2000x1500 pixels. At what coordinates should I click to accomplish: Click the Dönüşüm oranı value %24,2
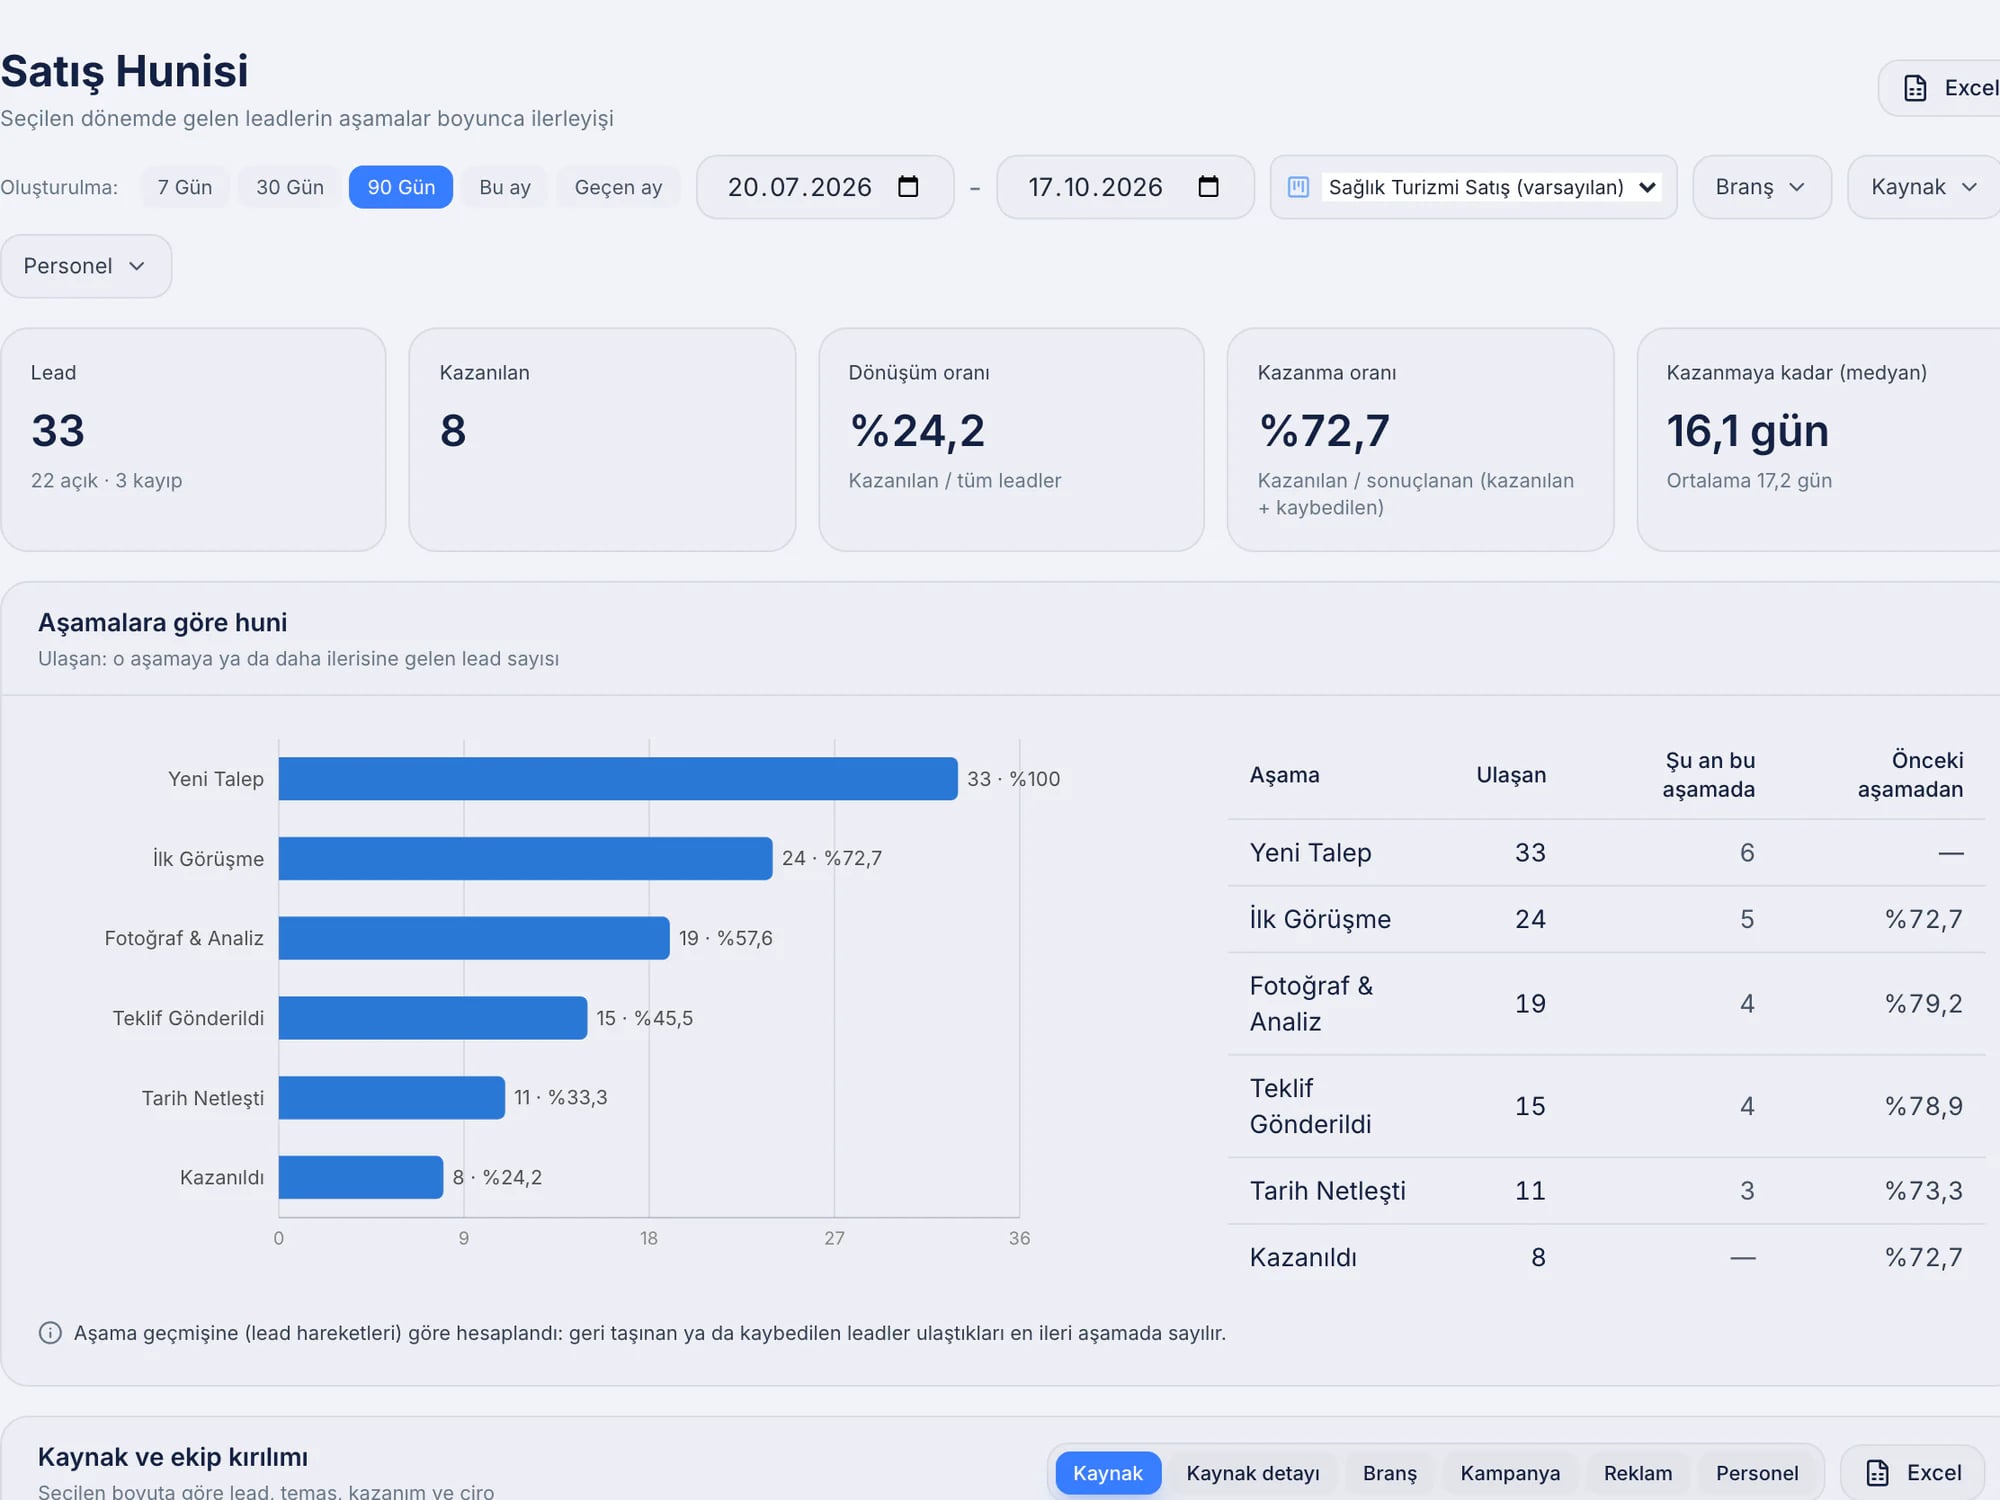pos(917,431)
